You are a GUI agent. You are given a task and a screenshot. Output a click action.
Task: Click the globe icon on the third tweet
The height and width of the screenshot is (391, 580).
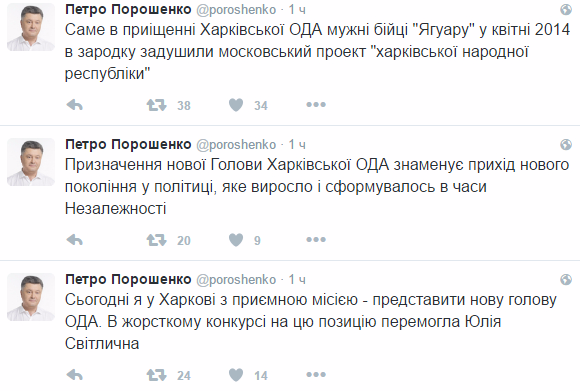[x=566, y=279]
